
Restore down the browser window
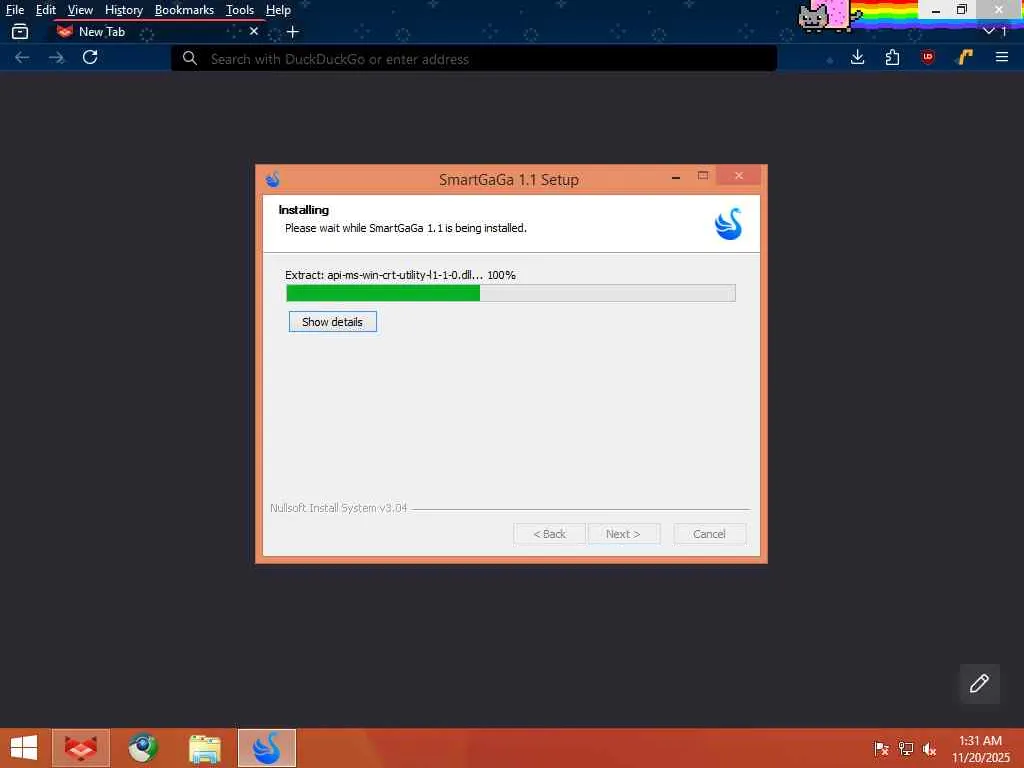(961, 10)
